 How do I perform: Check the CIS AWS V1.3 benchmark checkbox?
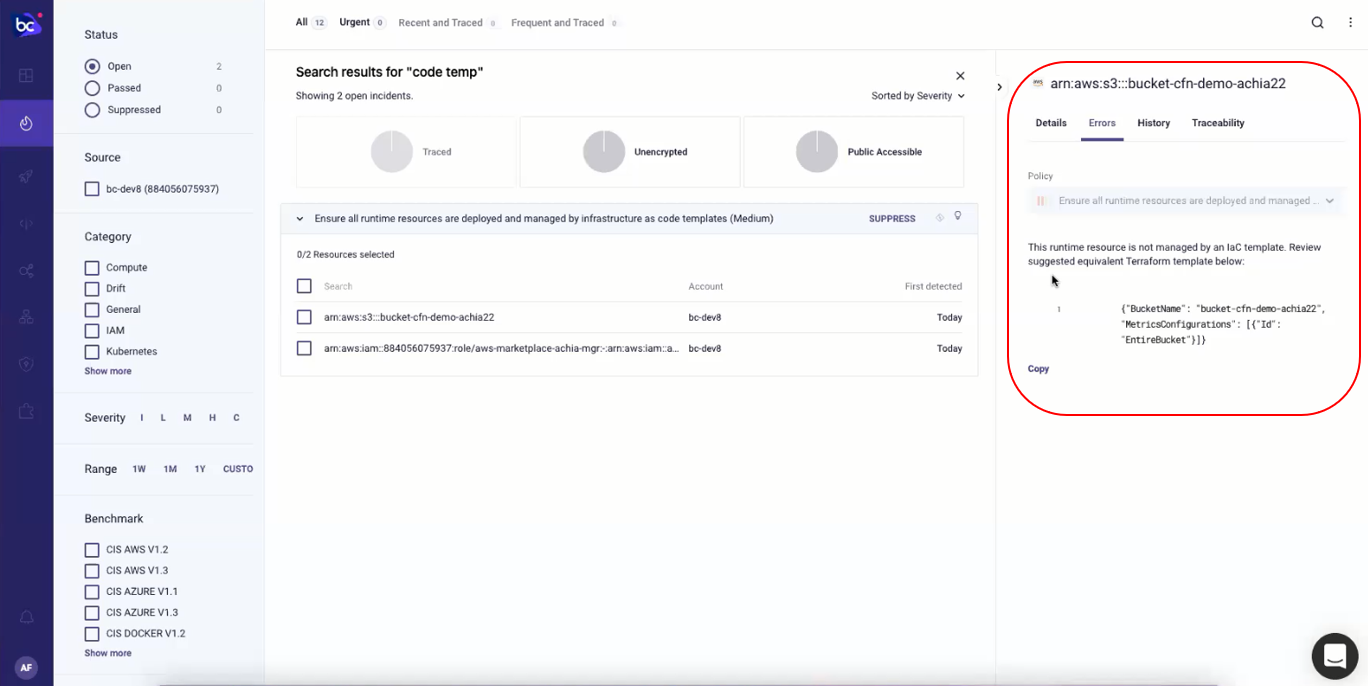coord(92,571)
